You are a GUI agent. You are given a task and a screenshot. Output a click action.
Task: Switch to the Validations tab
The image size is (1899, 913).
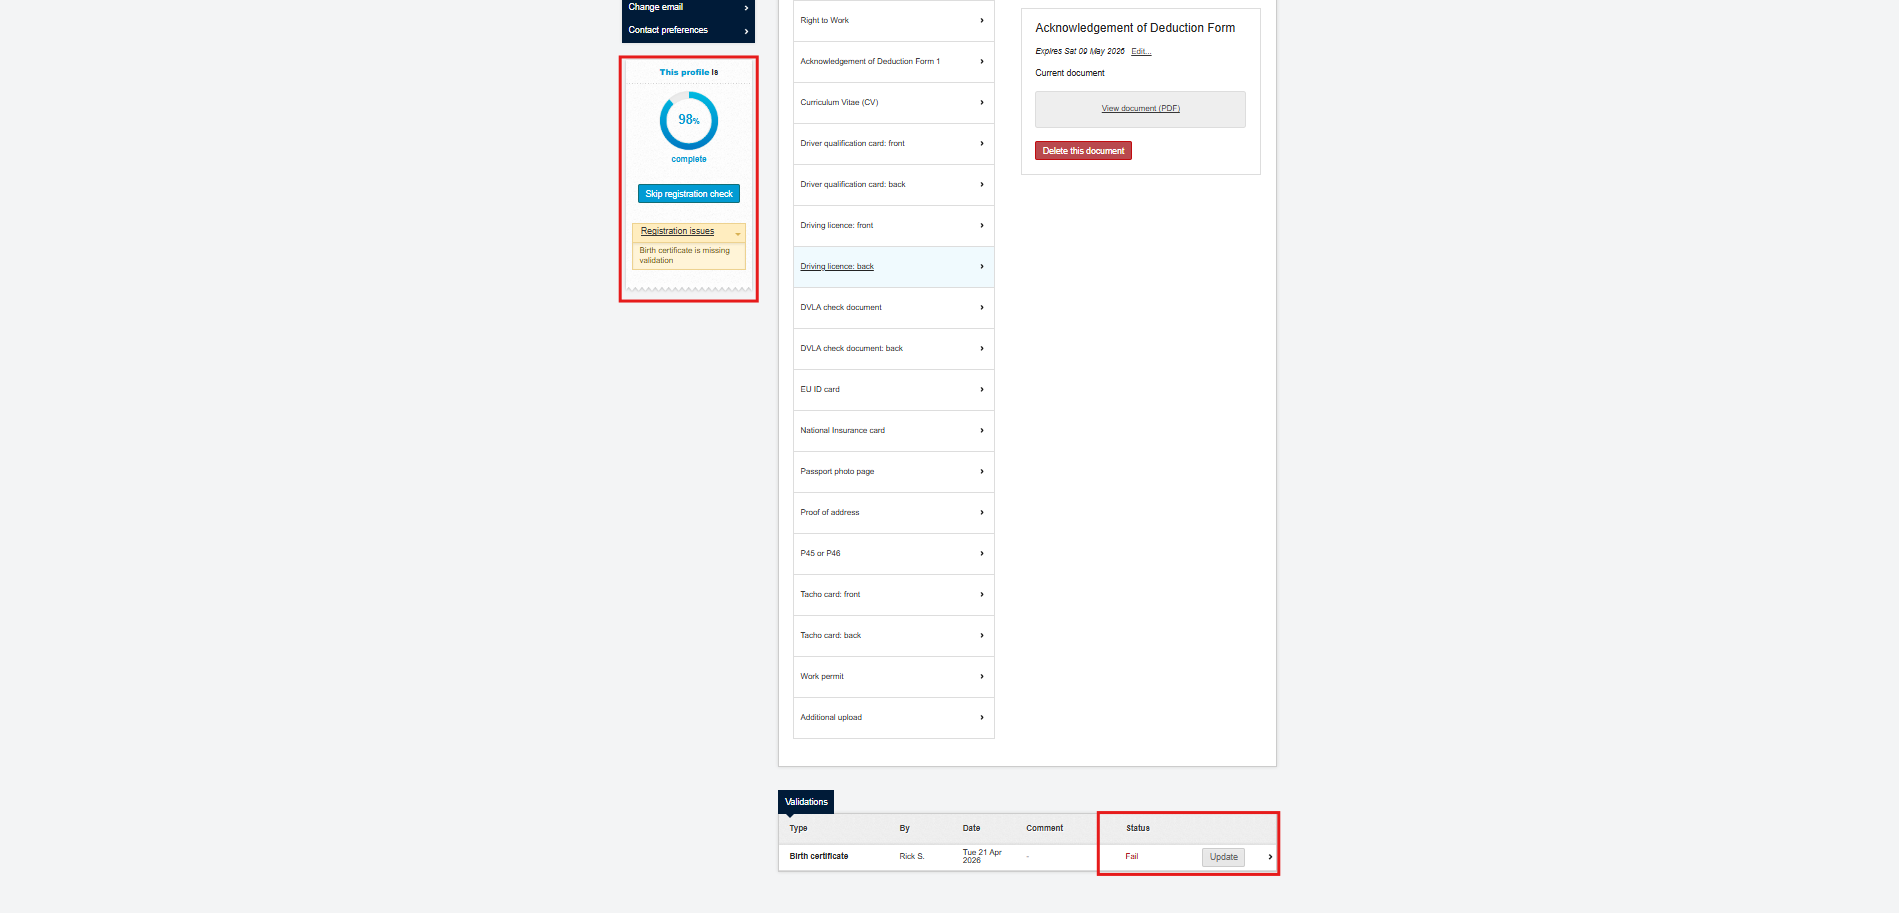(806, 801)
